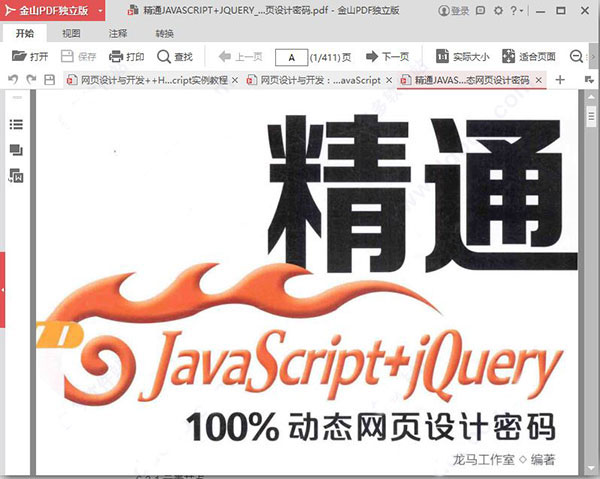This screenshot has width=600, height=479.
Task: Click the zoom out magnifier icon
Action: point(576,57)
